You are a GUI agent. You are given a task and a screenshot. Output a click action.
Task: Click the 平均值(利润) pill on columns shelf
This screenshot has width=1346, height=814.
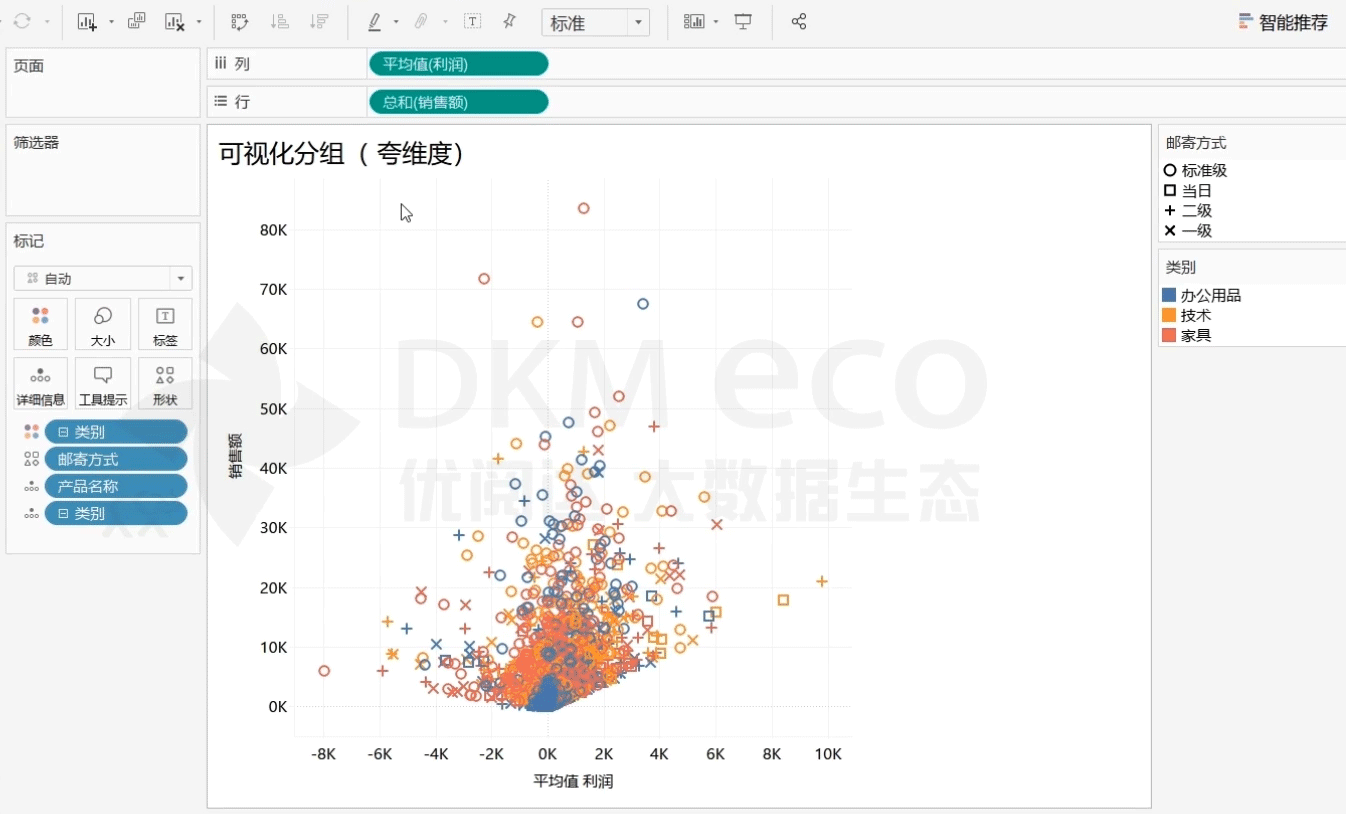tap(458, 64)
